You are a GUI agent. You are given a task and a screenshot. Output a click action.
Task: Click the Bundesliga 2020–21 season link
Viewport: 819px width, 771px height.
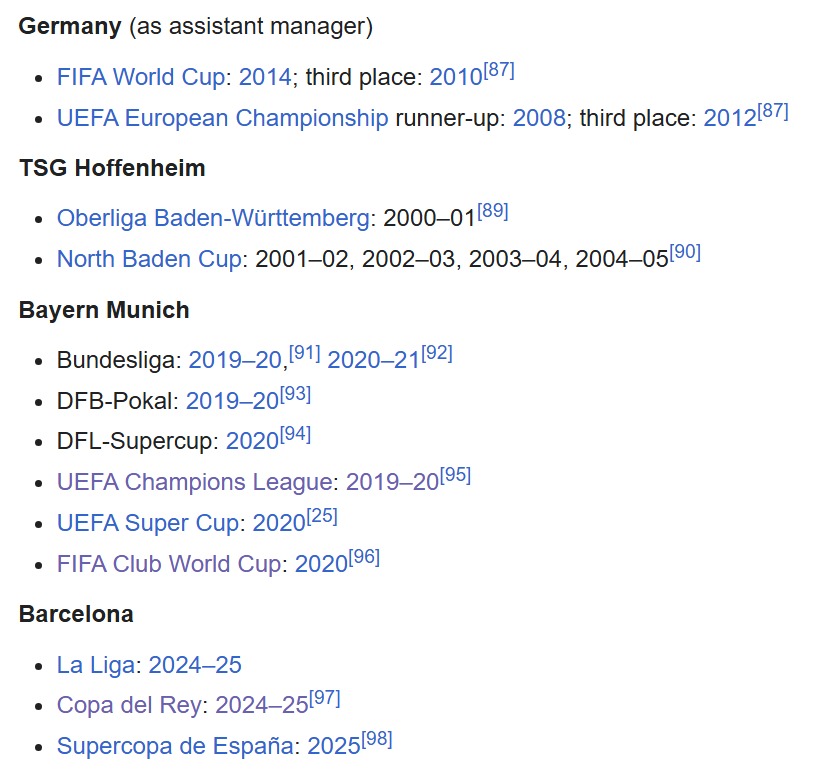tap(374, 360)
